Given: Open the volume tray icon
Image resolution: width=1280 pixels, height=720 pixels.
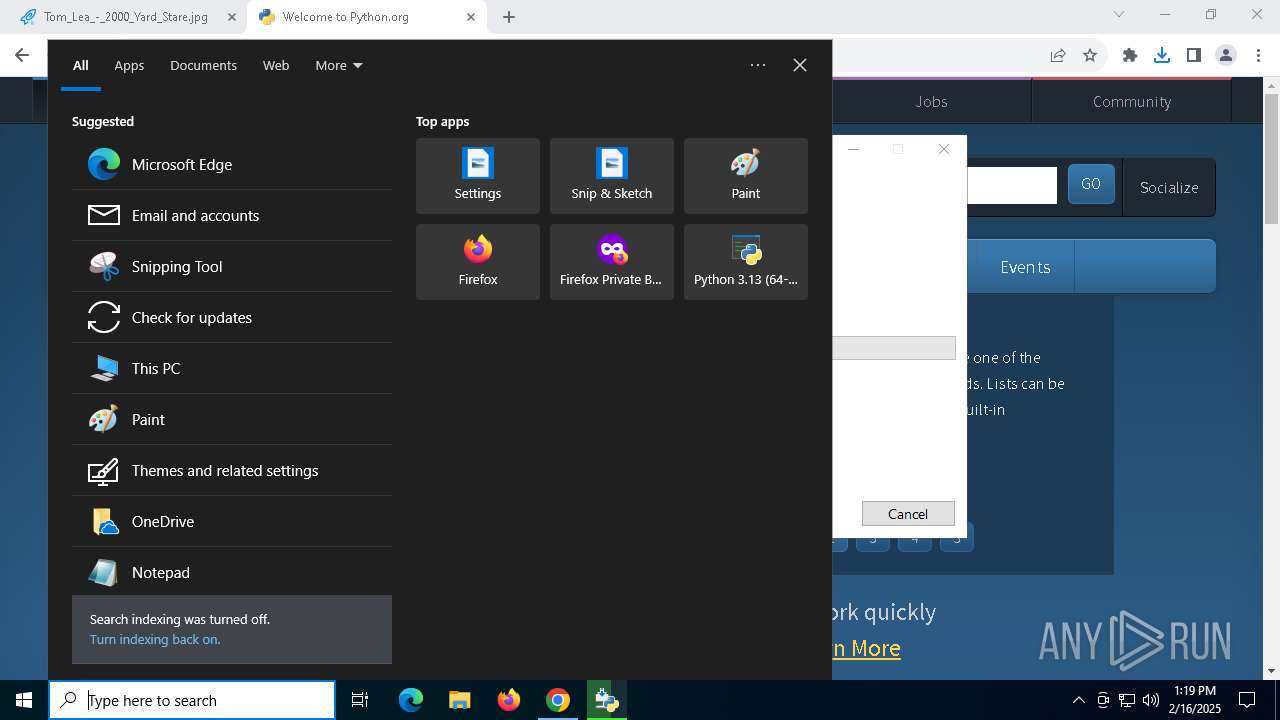Looking at the screenshot, I should [1151, 700].
